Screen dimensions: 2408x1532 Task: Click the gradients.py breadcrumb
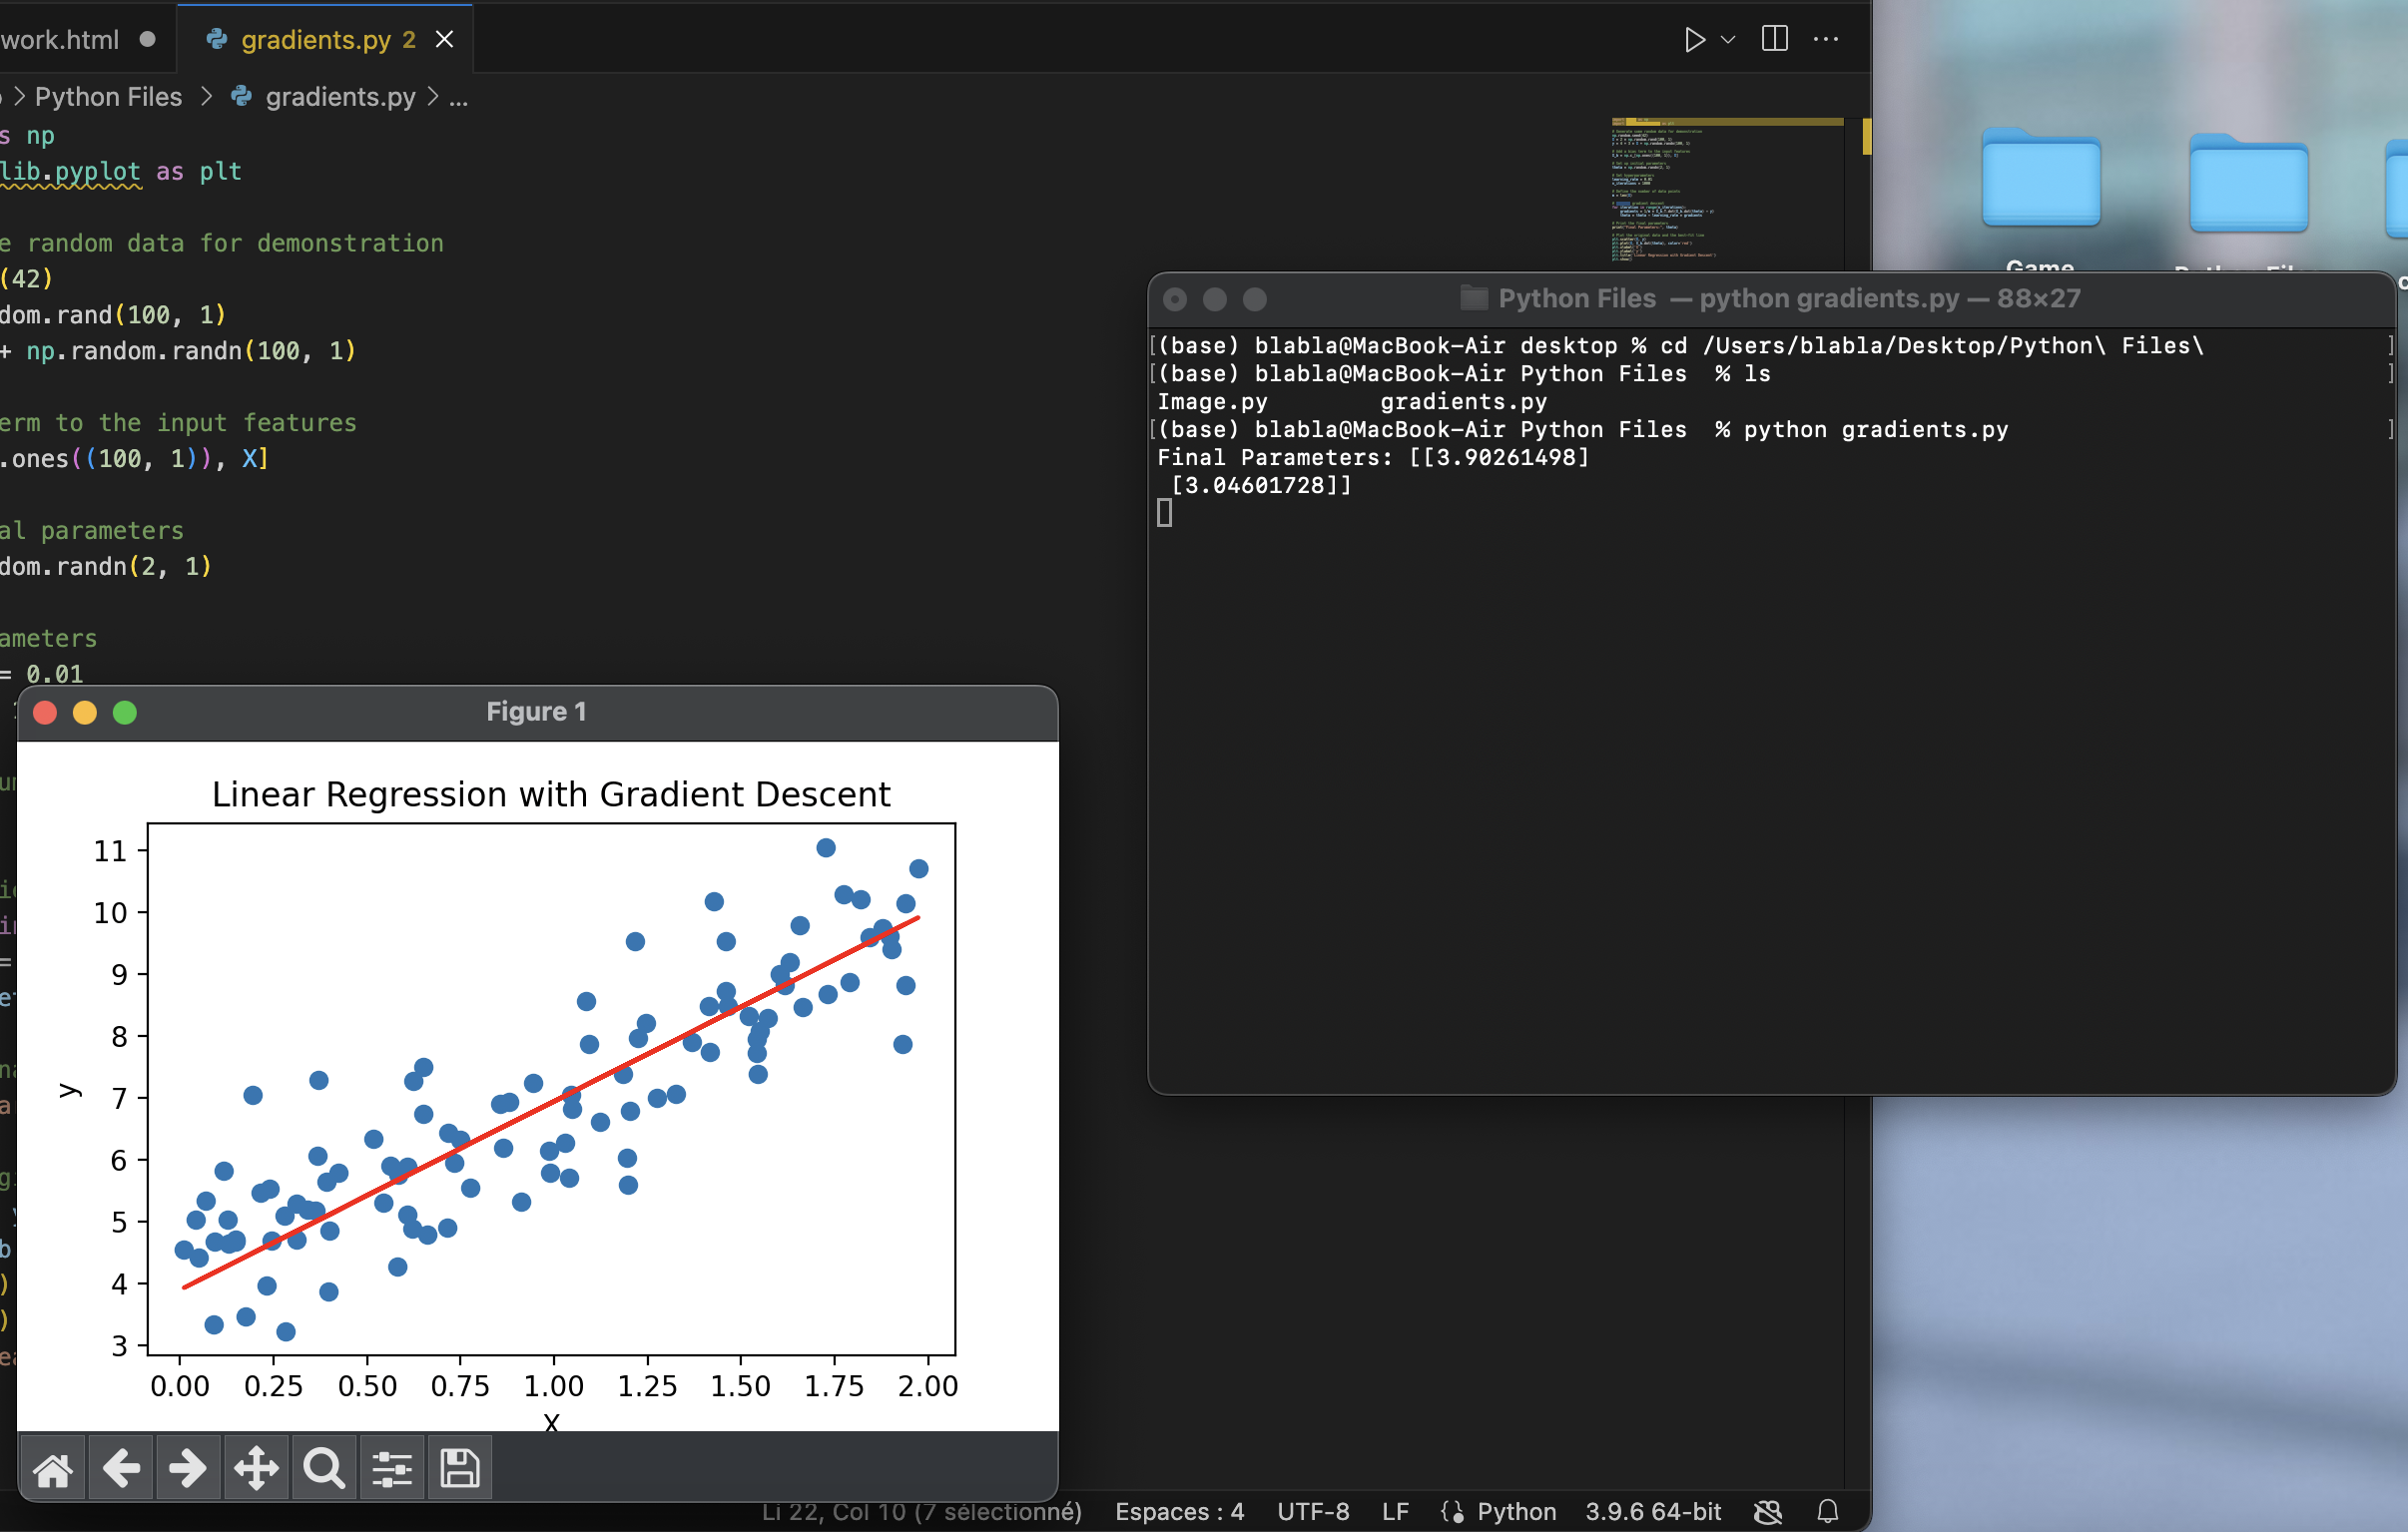coord(340,97)
